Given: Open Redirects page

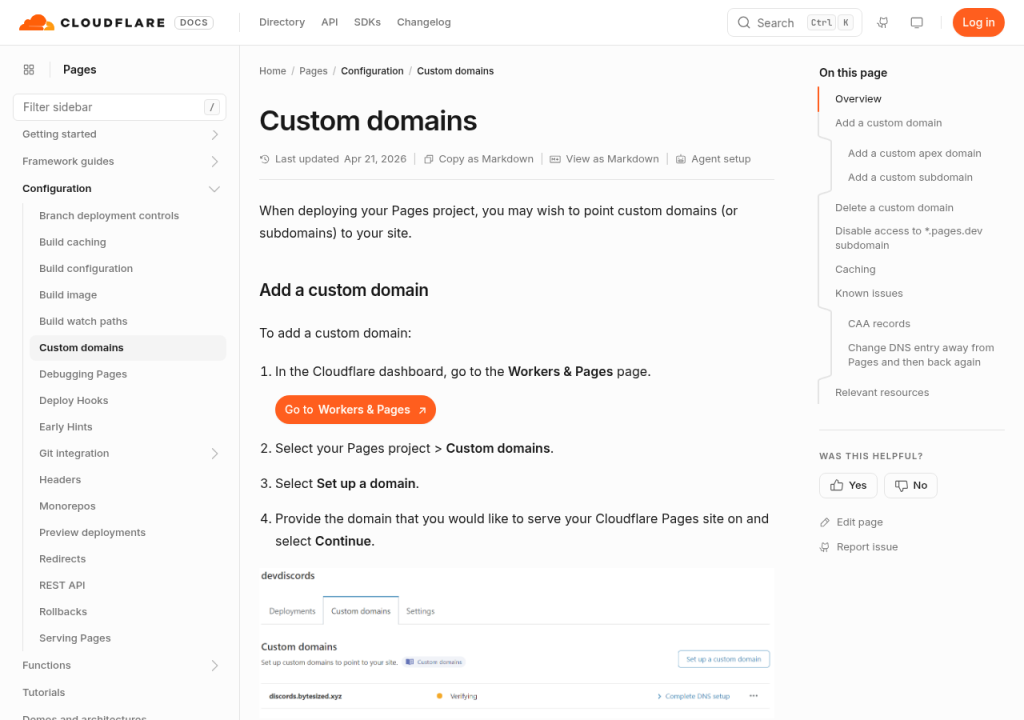Looking at the screenshot, I should (x=63, y=559).
